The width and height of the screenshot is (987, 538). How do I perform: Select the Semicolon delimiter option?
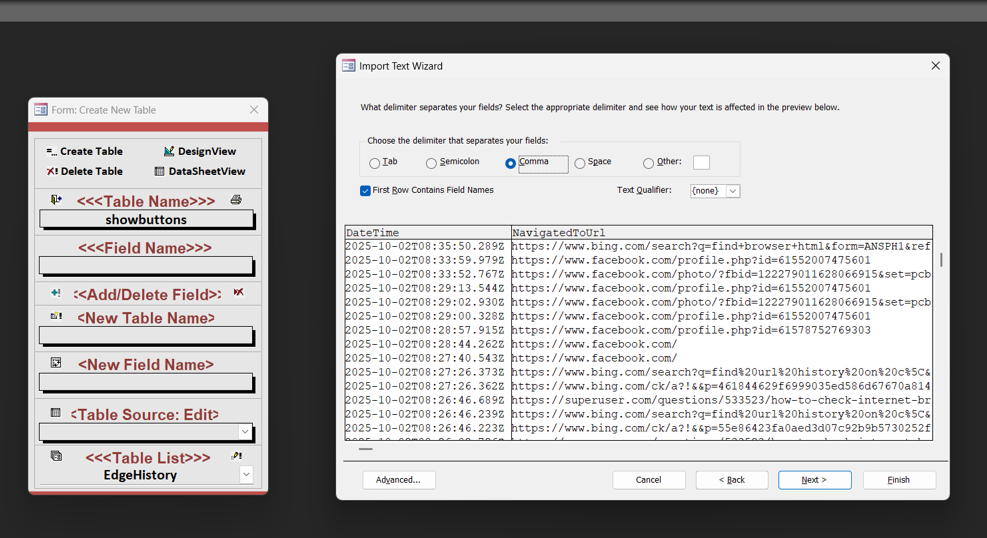(431, 164)
